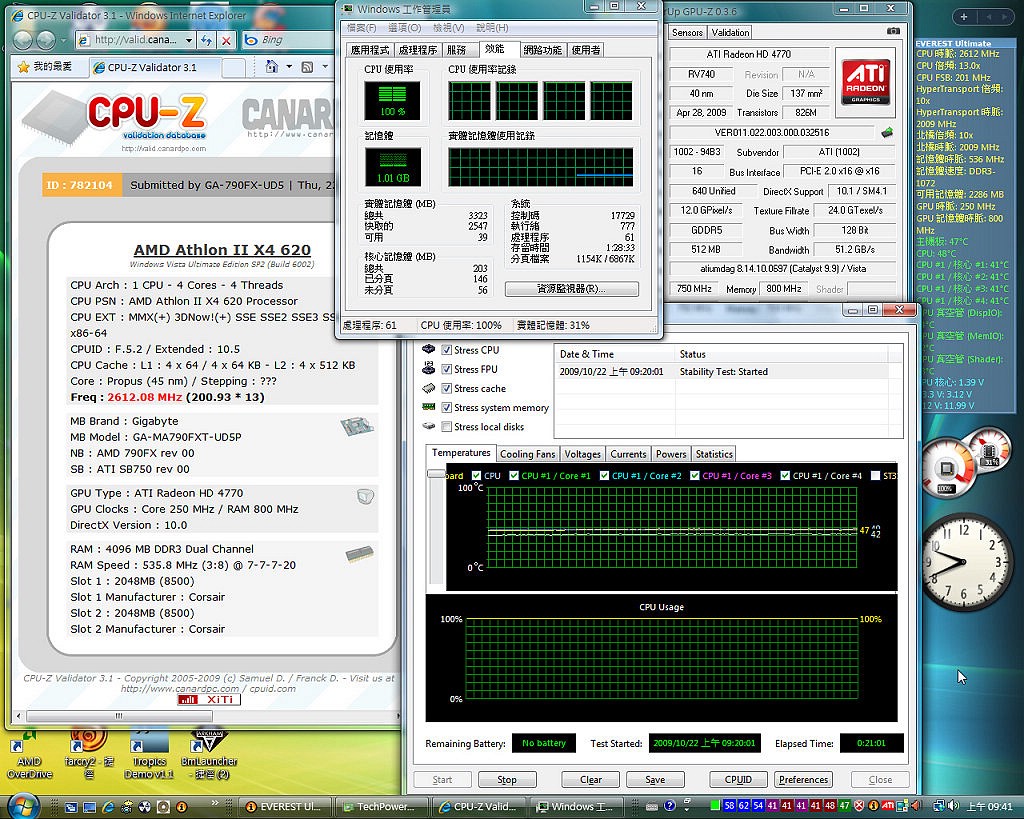Toggle the Stress CPU checkbox

447,349
